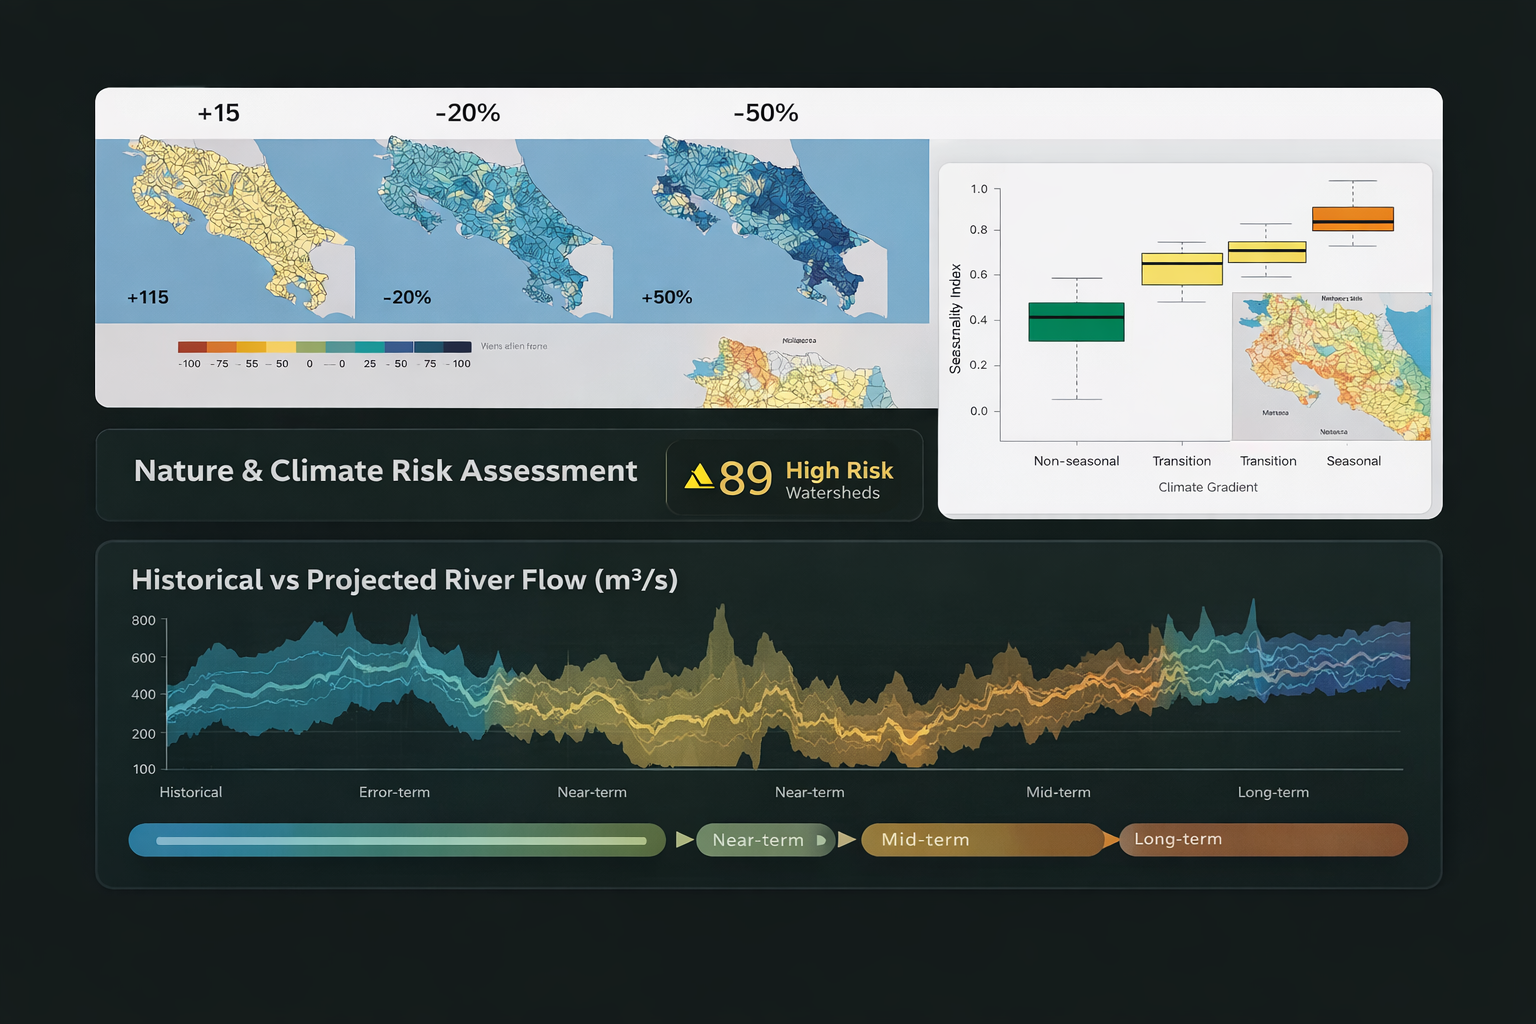
Task: Select the -50% projection map of Costa Rica
Action: coord(766,230)
